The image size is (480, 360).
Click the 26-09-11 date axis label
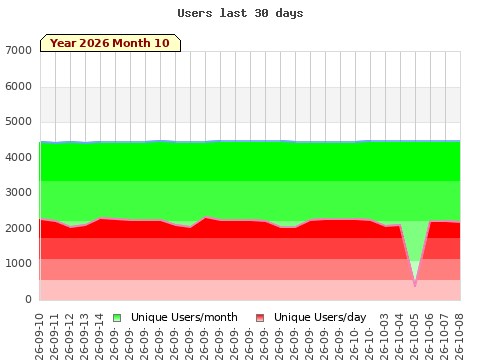click(54, 336)
